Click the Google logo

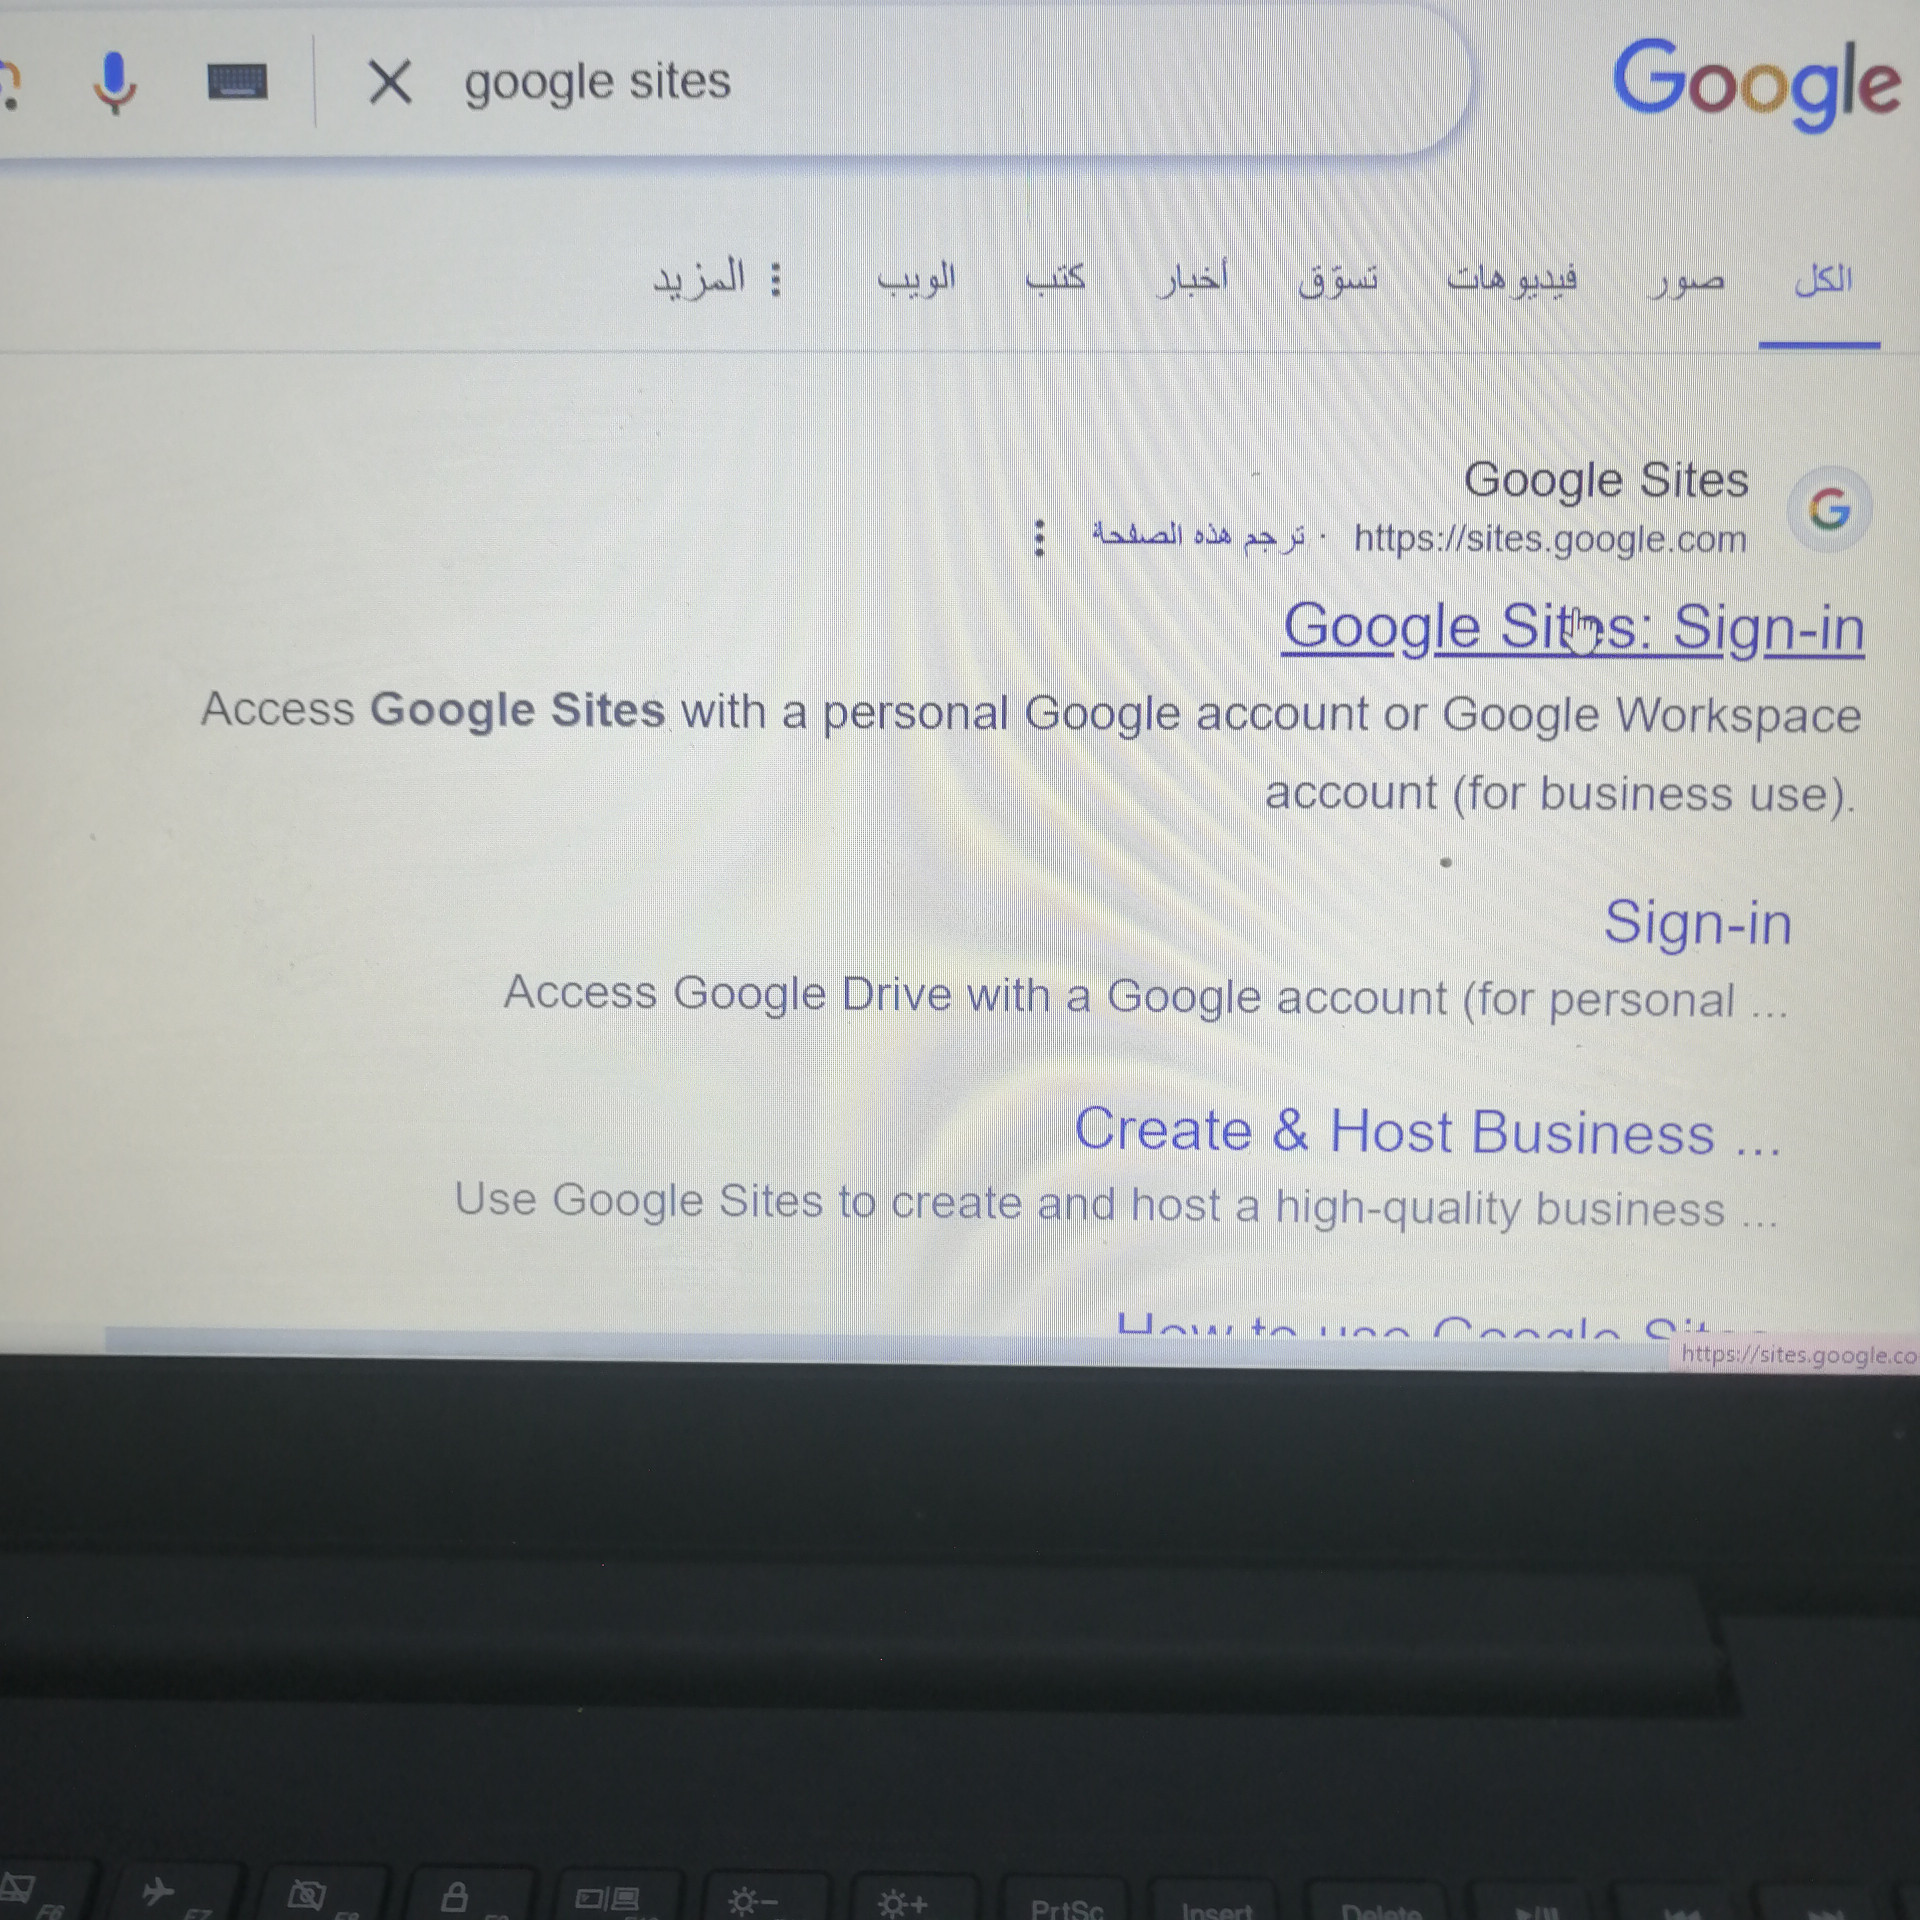point(1756,84)
